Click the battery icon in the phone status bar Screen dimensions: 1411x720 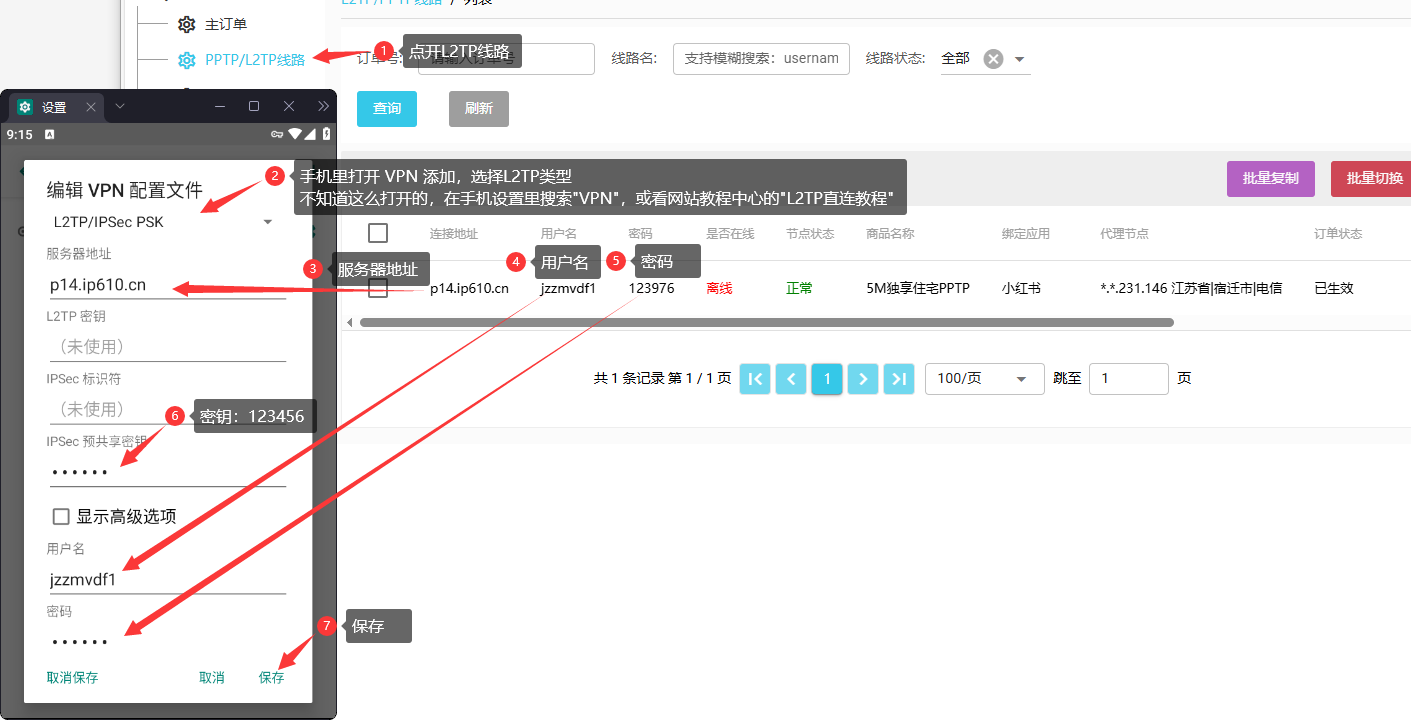click(x=326, y=134)
